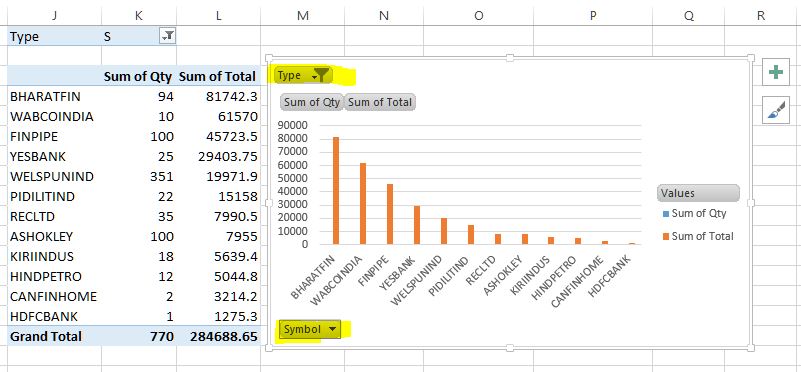Viewport: 801px width, 372px height.
Task: Click the HDFCBANK category label on chart axis
Action: pyautogui.click(x=610, y=275)
